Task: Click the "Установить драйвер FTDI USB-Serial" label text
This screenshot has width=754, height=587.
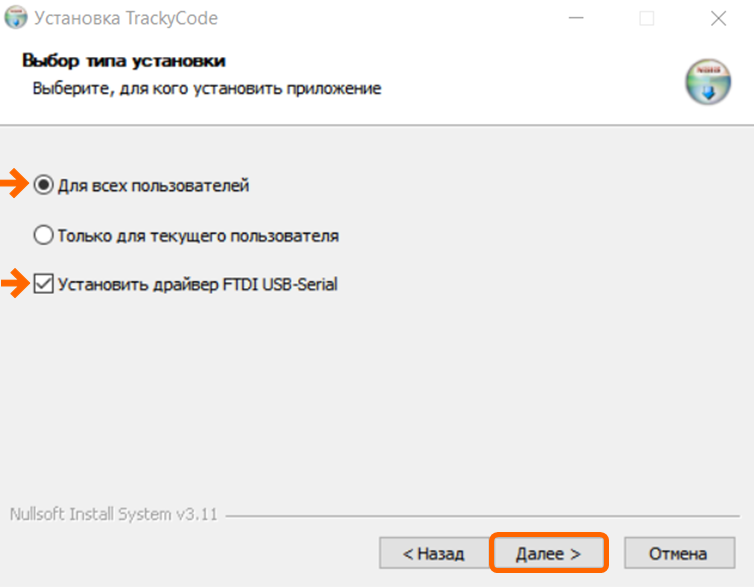Action: click(198, 285)
